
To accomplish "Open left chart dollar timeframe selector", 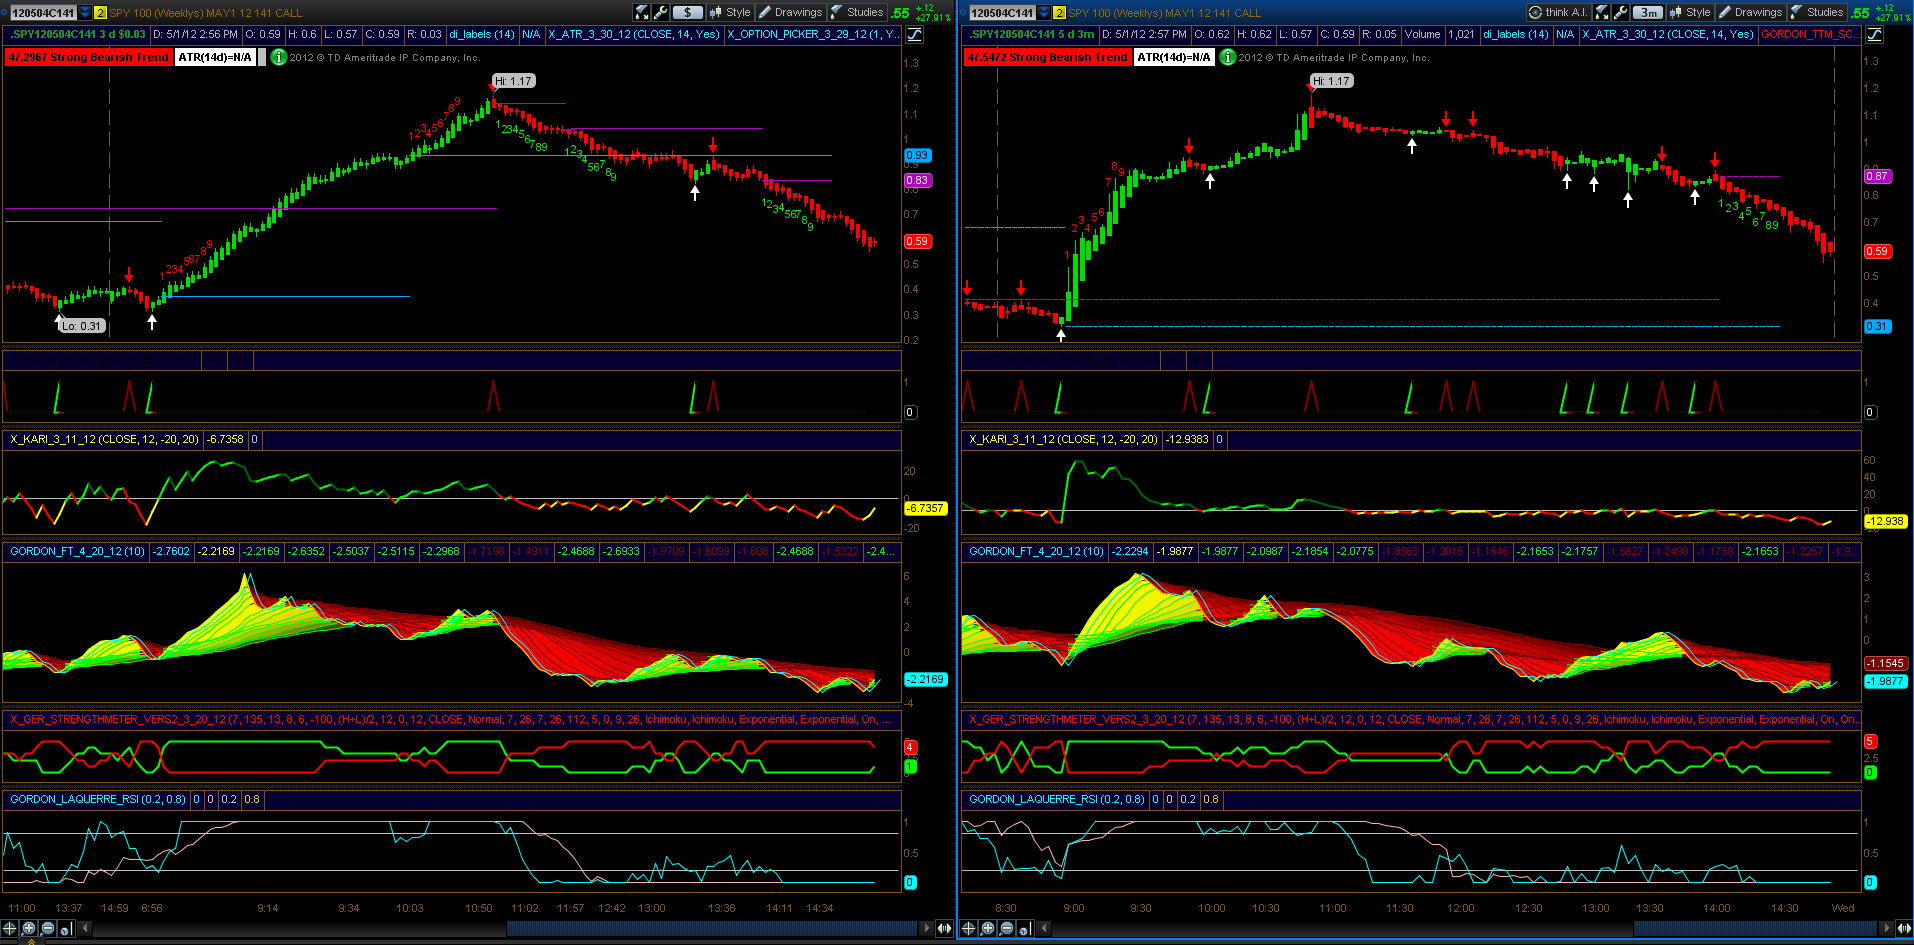I will click(687, 13).
